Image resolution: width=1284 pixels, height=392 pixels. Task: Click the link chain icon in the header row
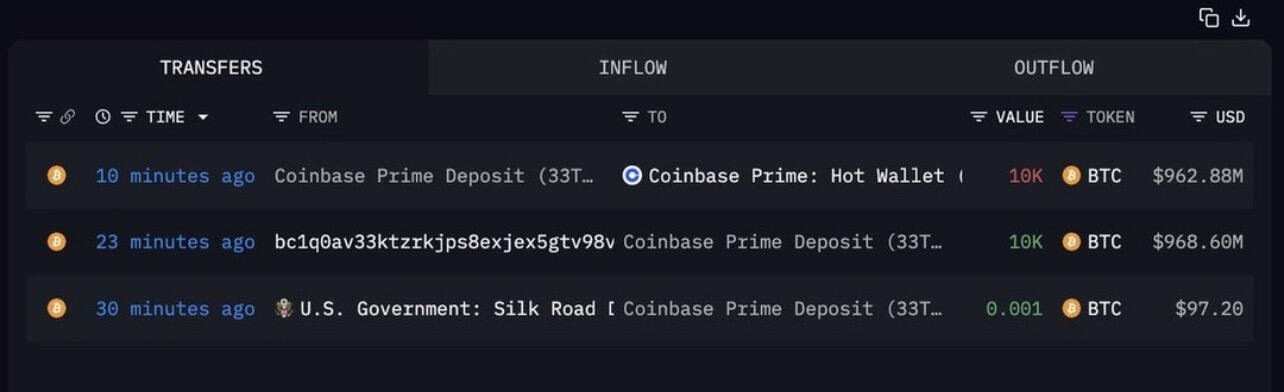point(68,117)
